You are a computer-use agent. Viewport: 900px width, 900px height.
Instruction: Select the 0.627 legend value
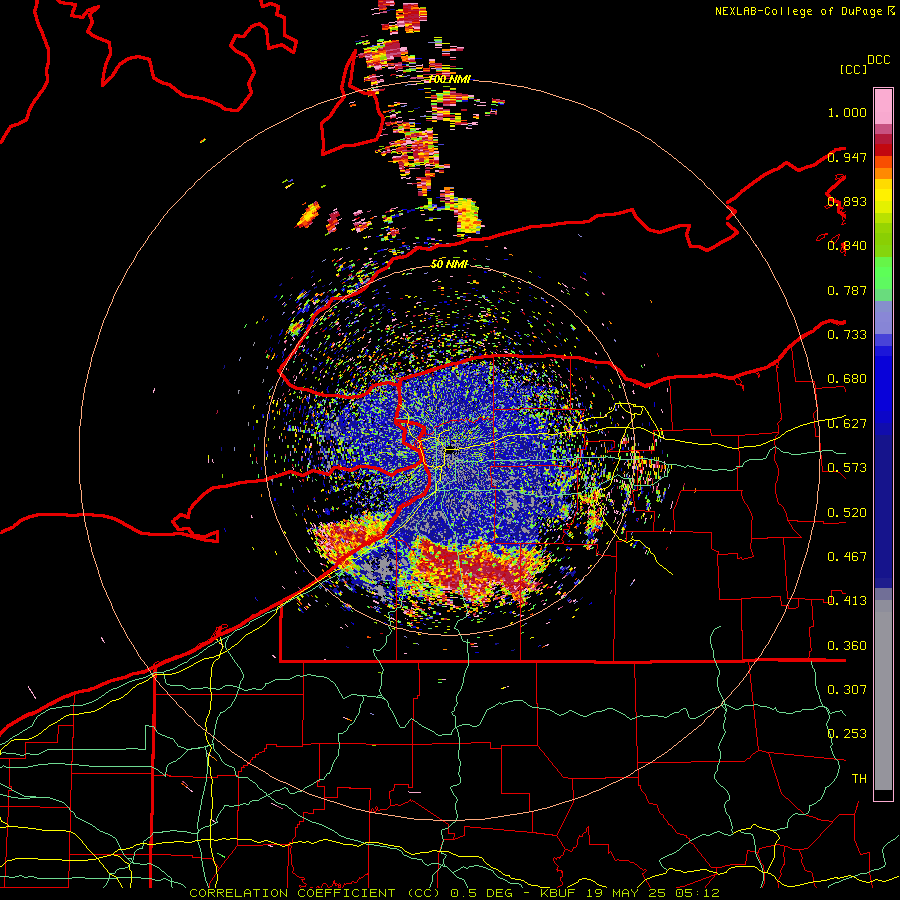[847, 424]
